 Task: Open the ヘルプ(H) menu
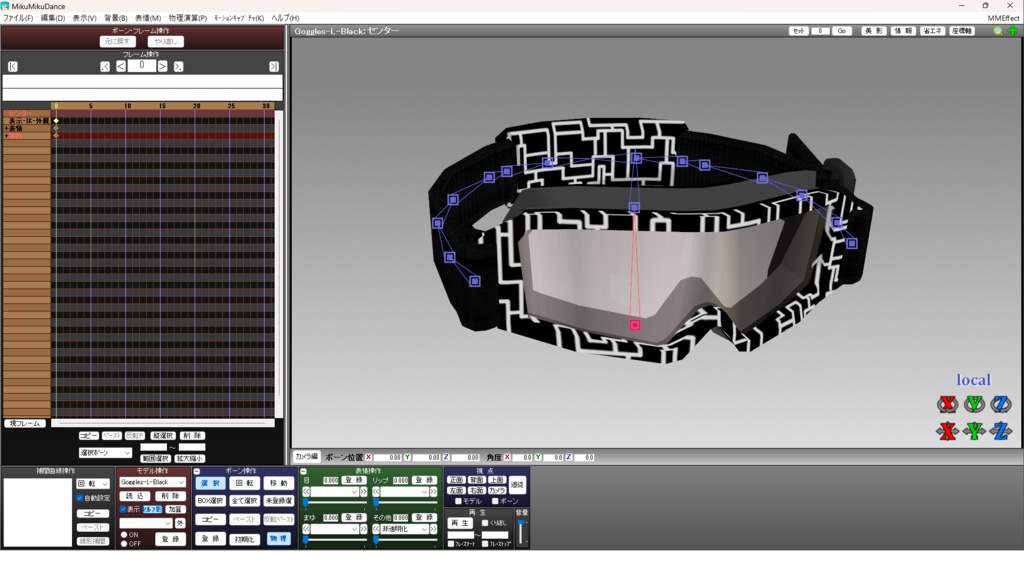[x=285, y=18]
